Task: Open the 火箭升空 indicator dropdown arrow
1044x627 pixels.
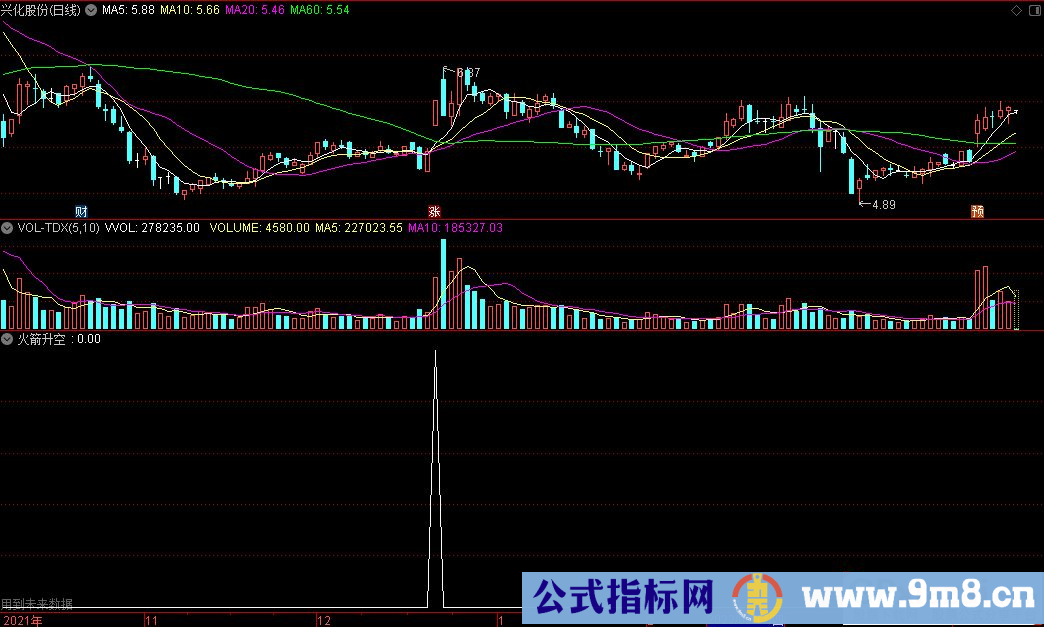Action: 7,339
